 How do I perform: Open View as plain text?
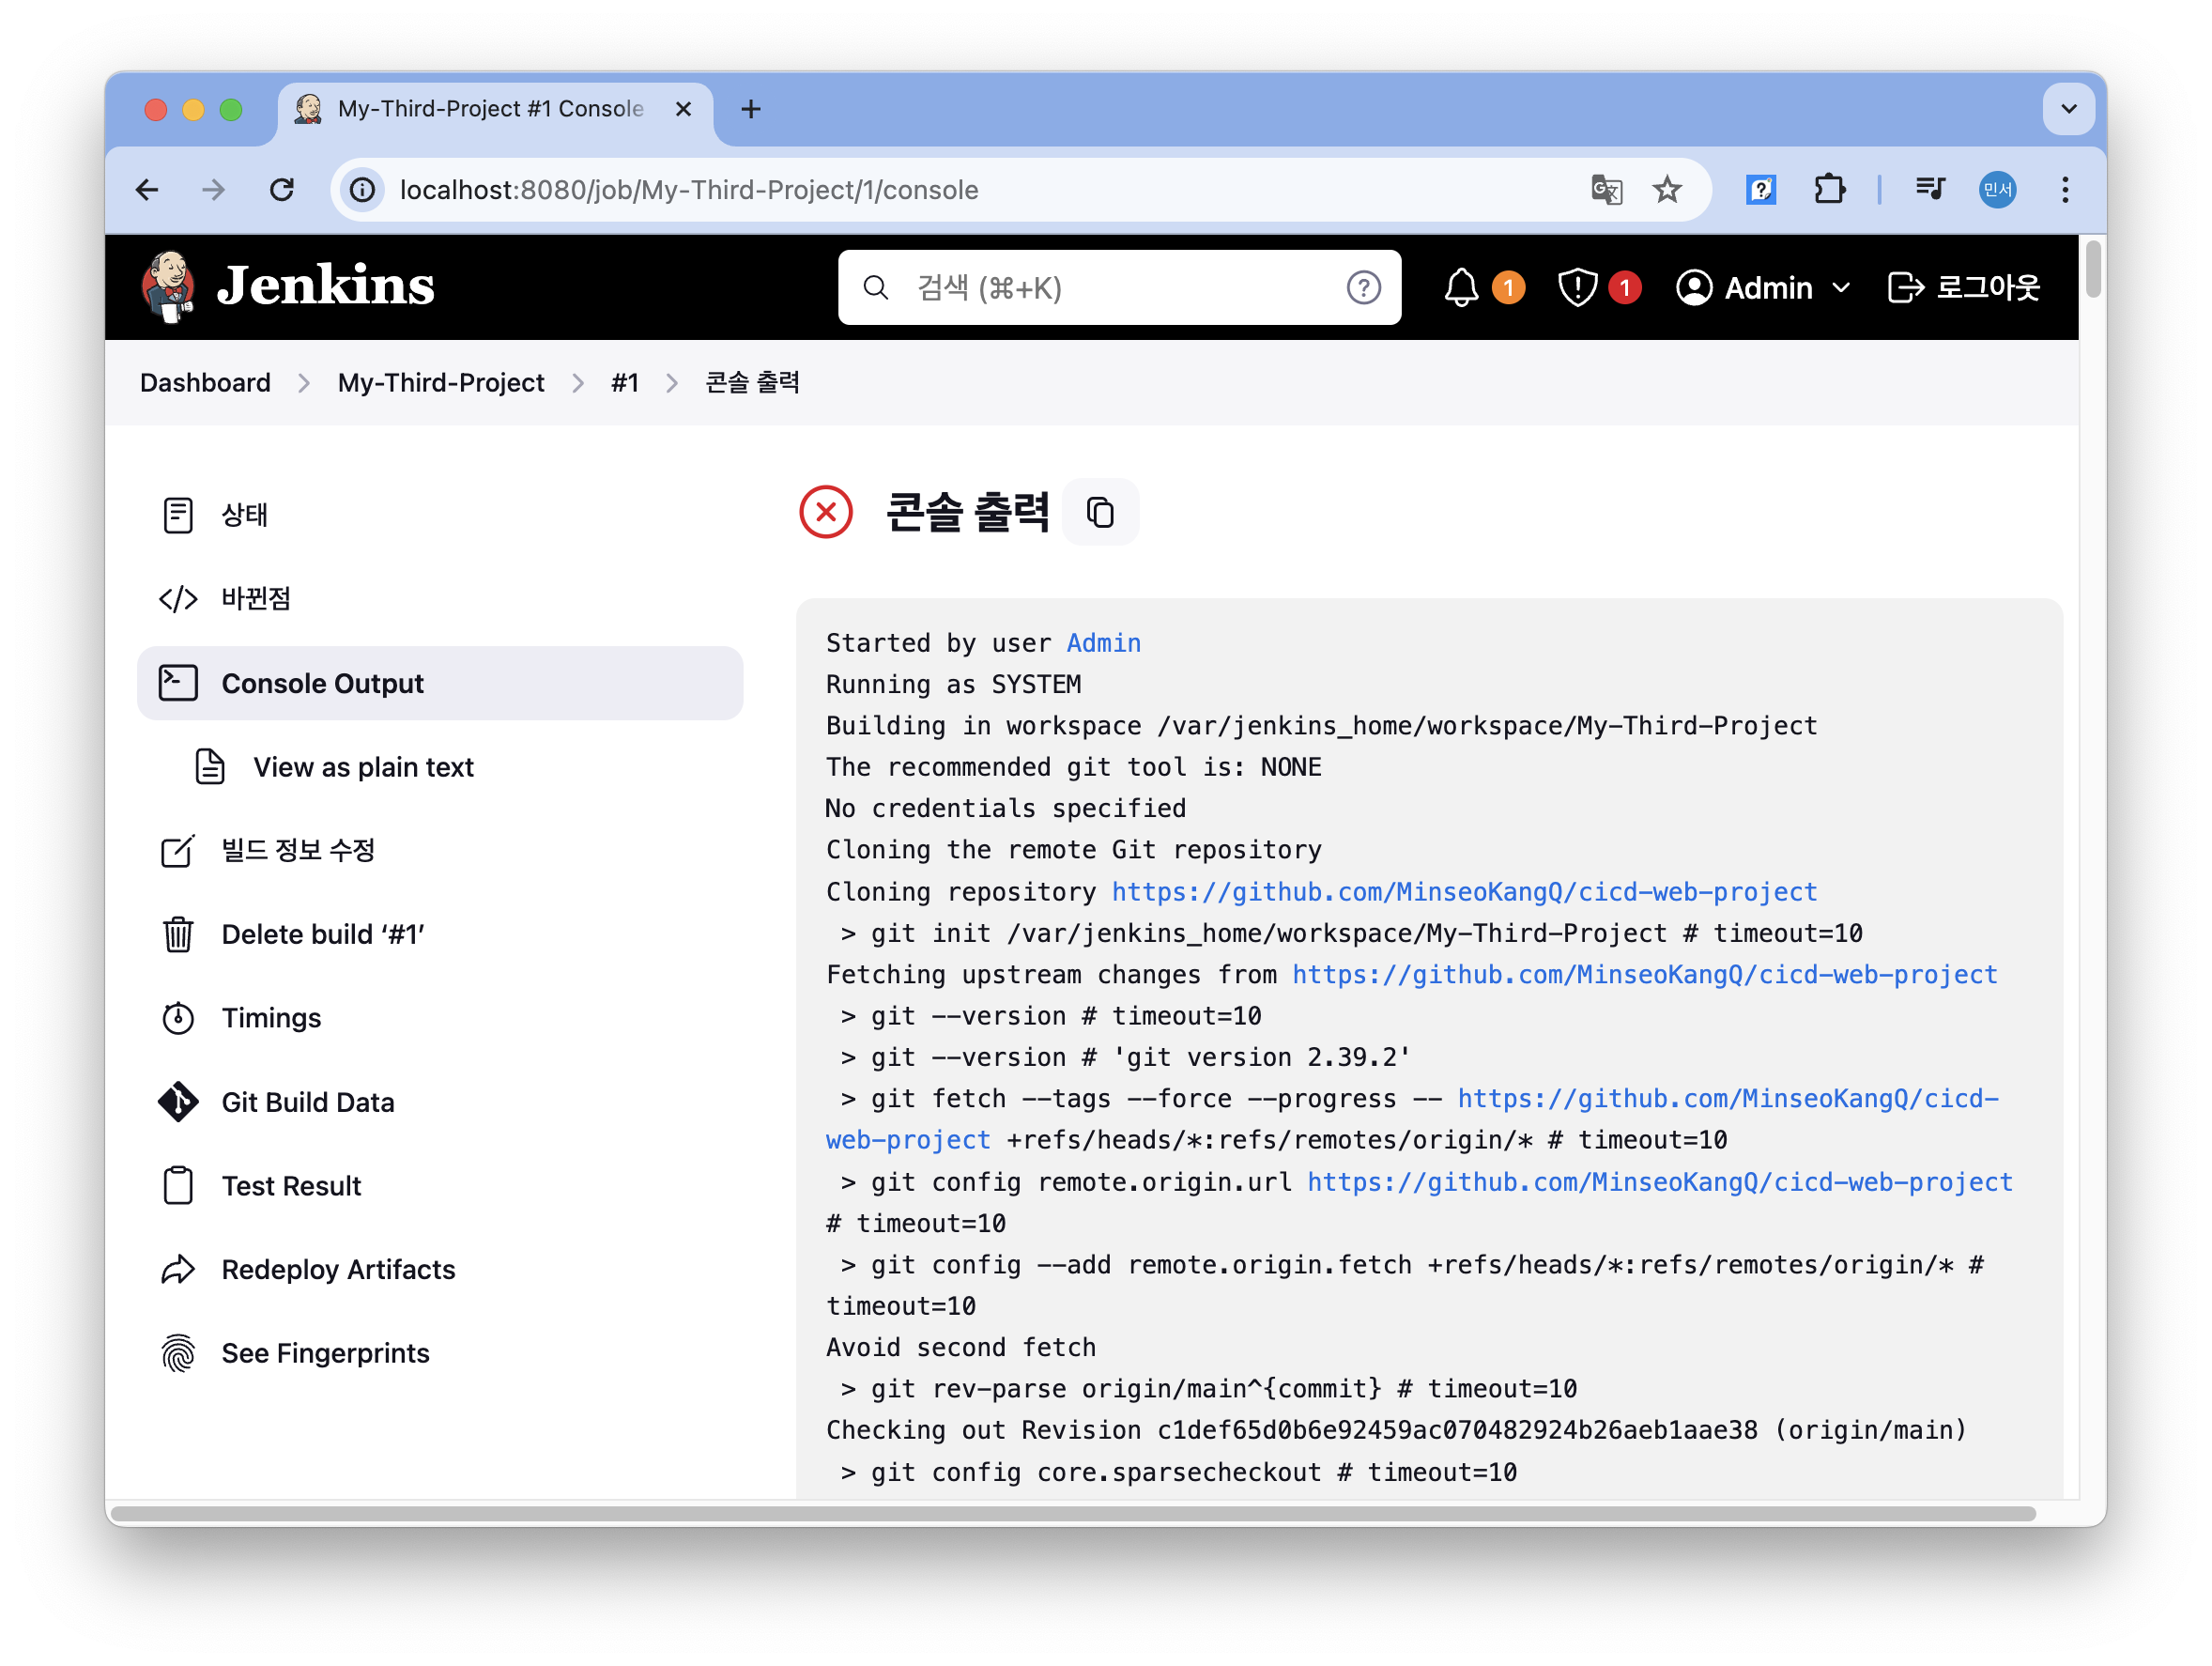click(x=363, y=767)
